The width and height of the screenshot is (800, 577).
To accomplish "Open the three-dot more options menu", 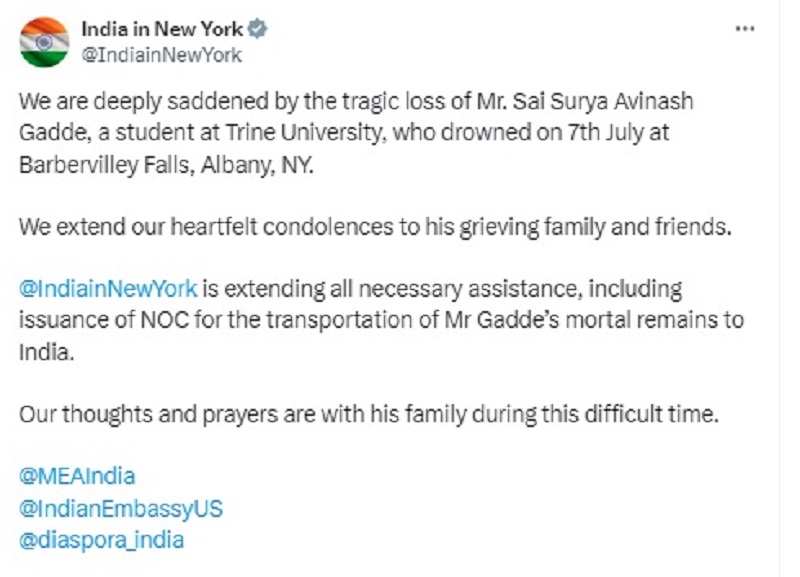I will click(x=745, y=29).
